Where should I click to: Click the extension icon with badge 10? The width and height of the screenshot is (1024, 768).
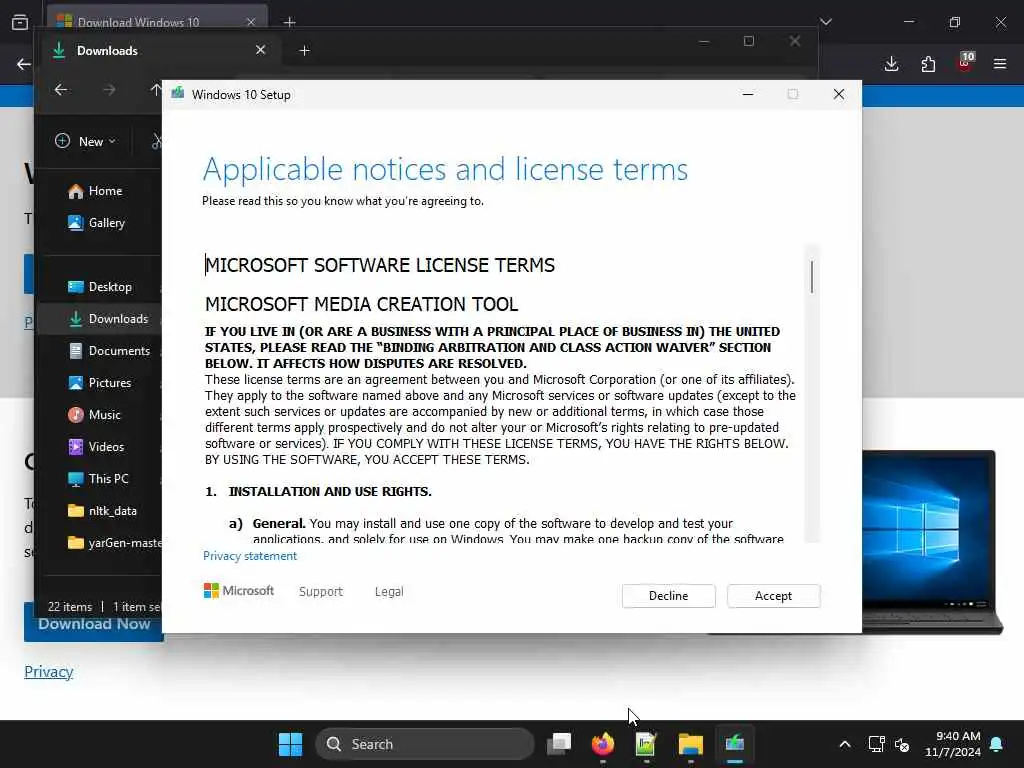tap(965, 61)
